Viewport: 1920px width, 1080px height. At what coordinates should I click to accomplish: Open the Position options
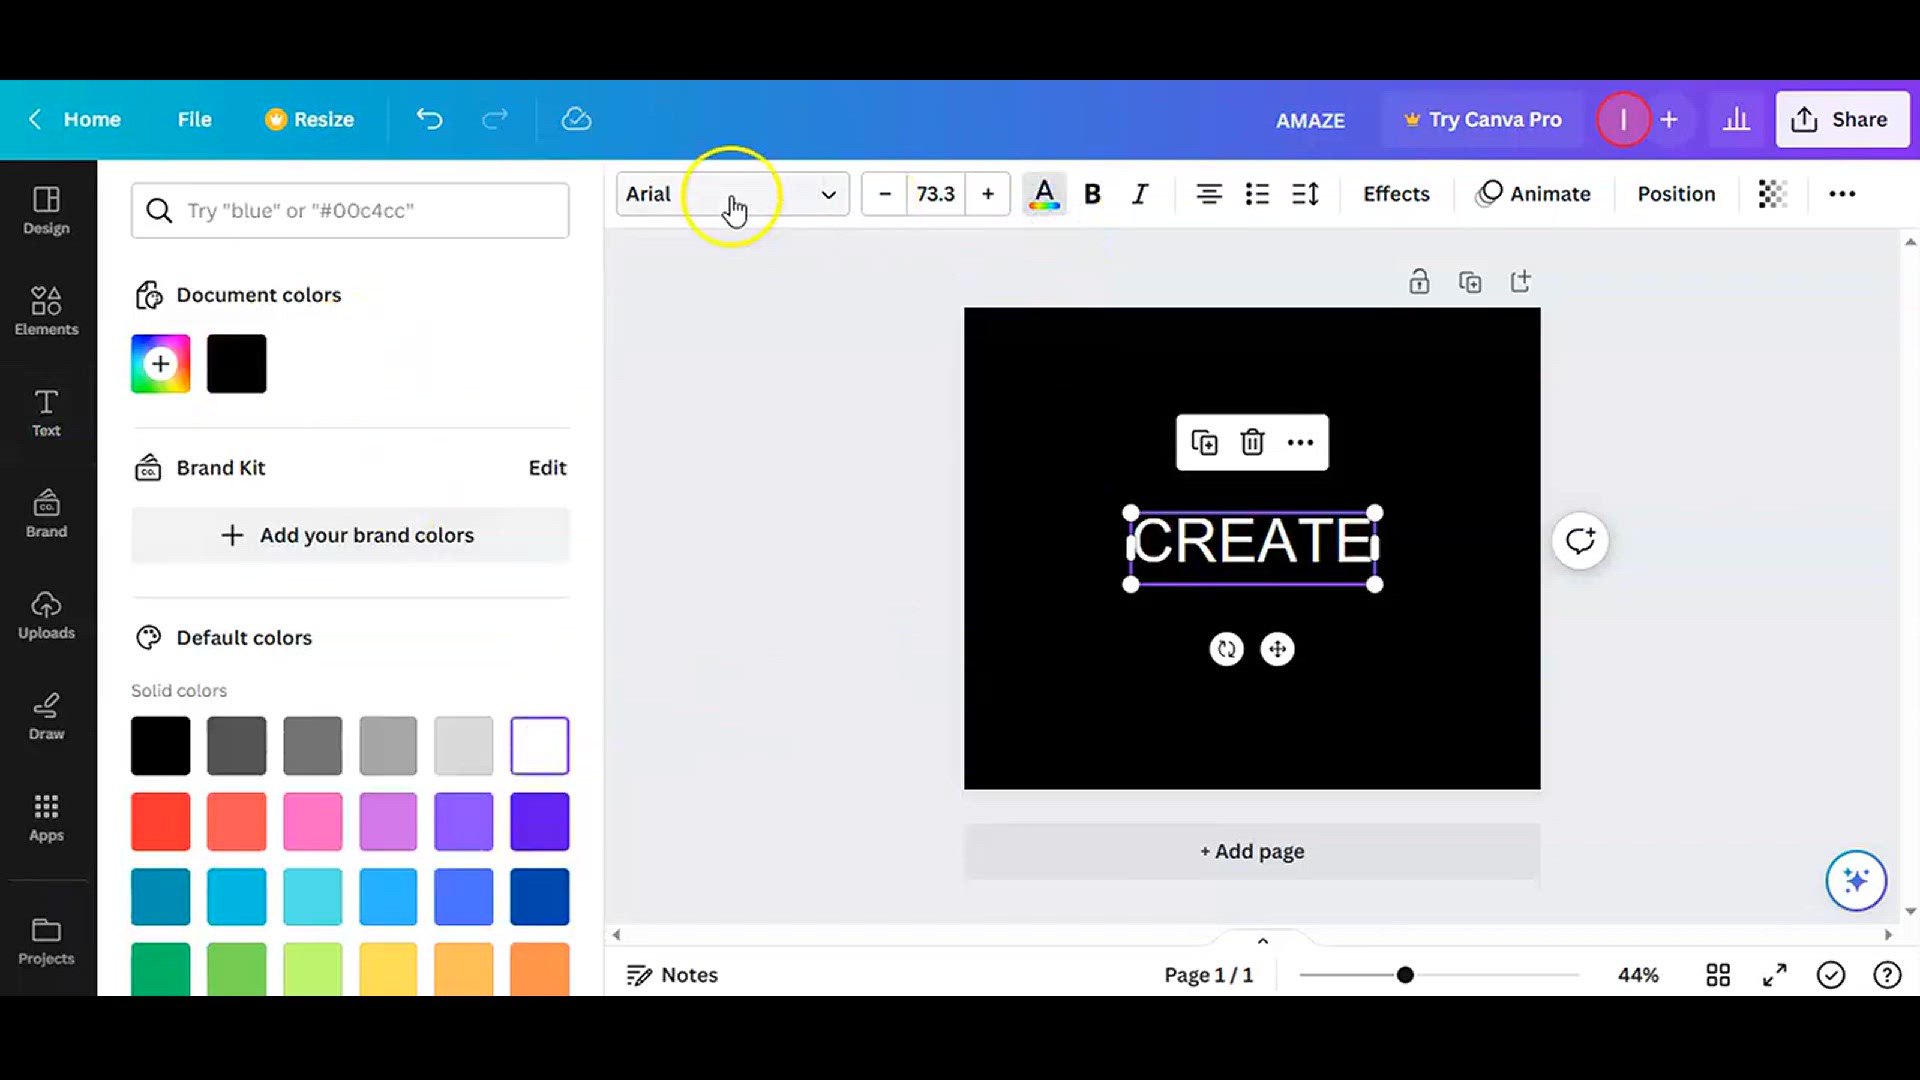(x=1676, y=194)
